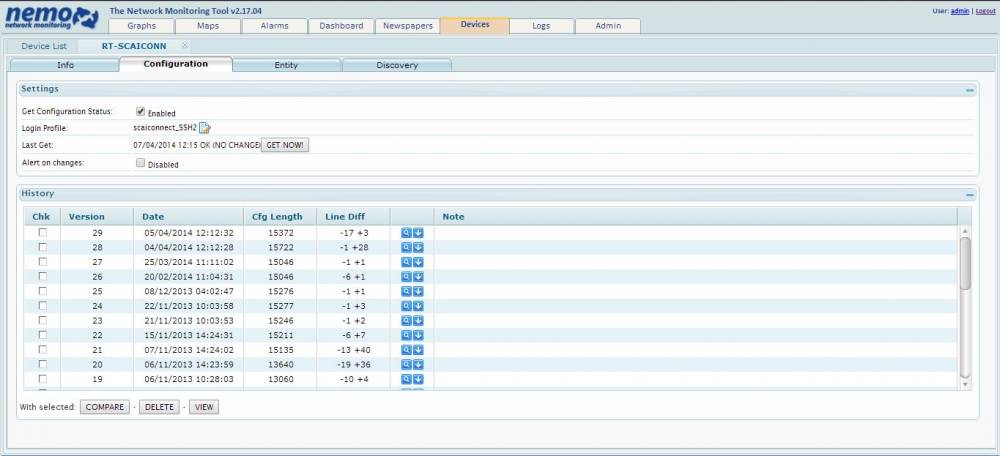Close the RT-SCAICONN device tab

coord(185,46)
